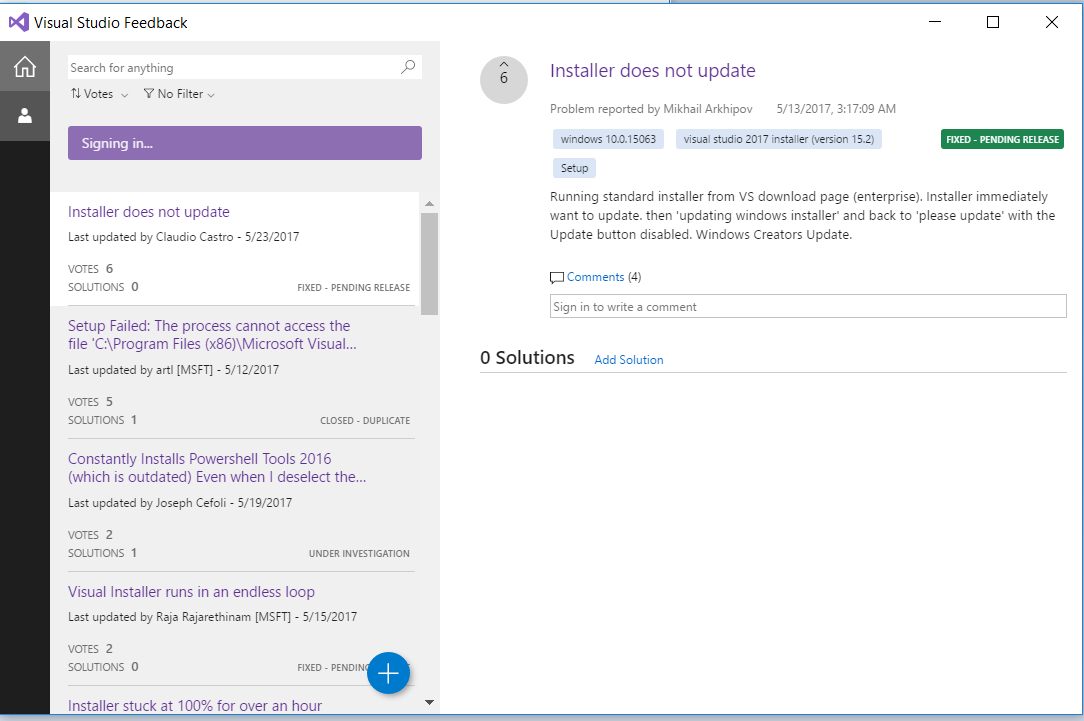Click the list scrollbar up arrow
The image size is (1084, 721).
(x=429, y=203)
